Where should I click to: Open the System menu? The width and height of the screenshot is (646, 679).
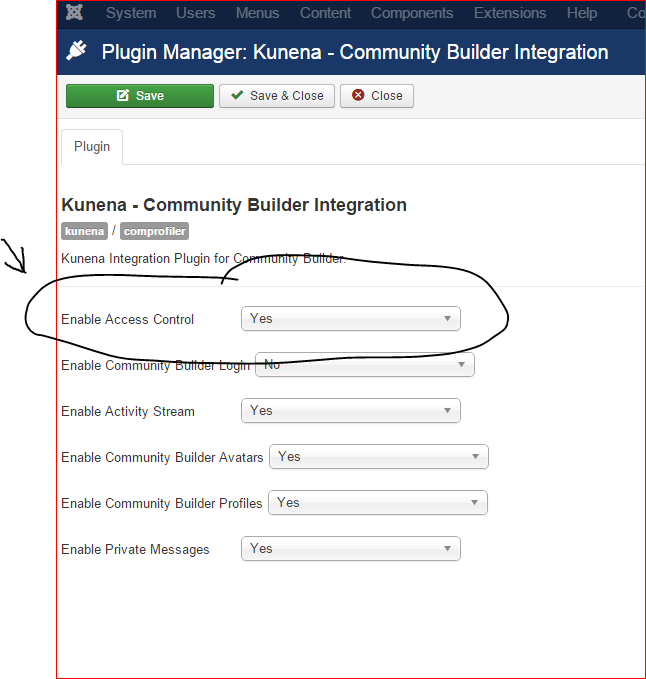(x=131, y=13)
